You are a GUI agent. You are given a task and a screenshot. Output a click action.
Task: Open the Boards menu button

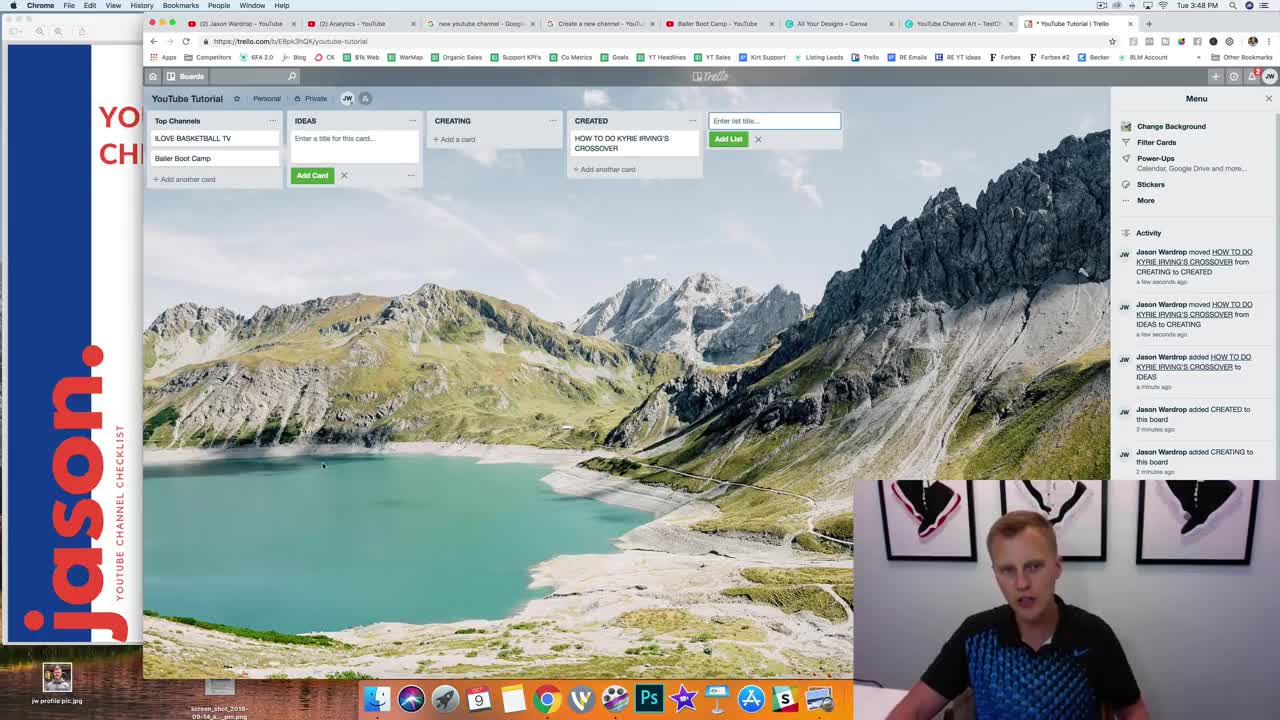tap(185, 76)
